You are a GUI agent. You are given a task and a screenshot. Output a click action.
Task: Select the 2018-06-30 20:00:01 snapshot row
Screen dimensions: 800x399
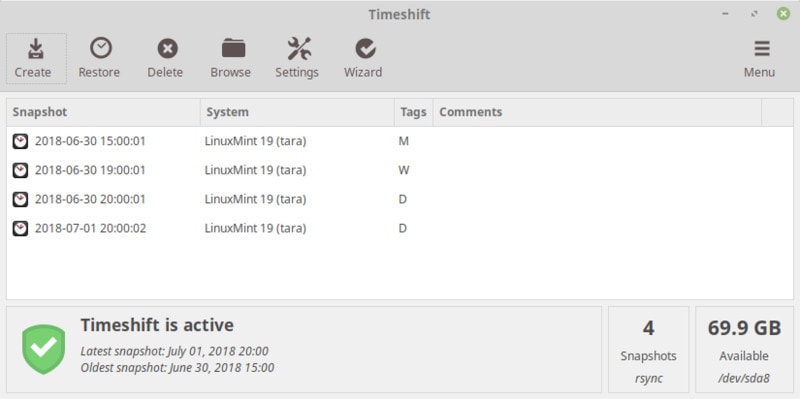click(x=400, y=199)
